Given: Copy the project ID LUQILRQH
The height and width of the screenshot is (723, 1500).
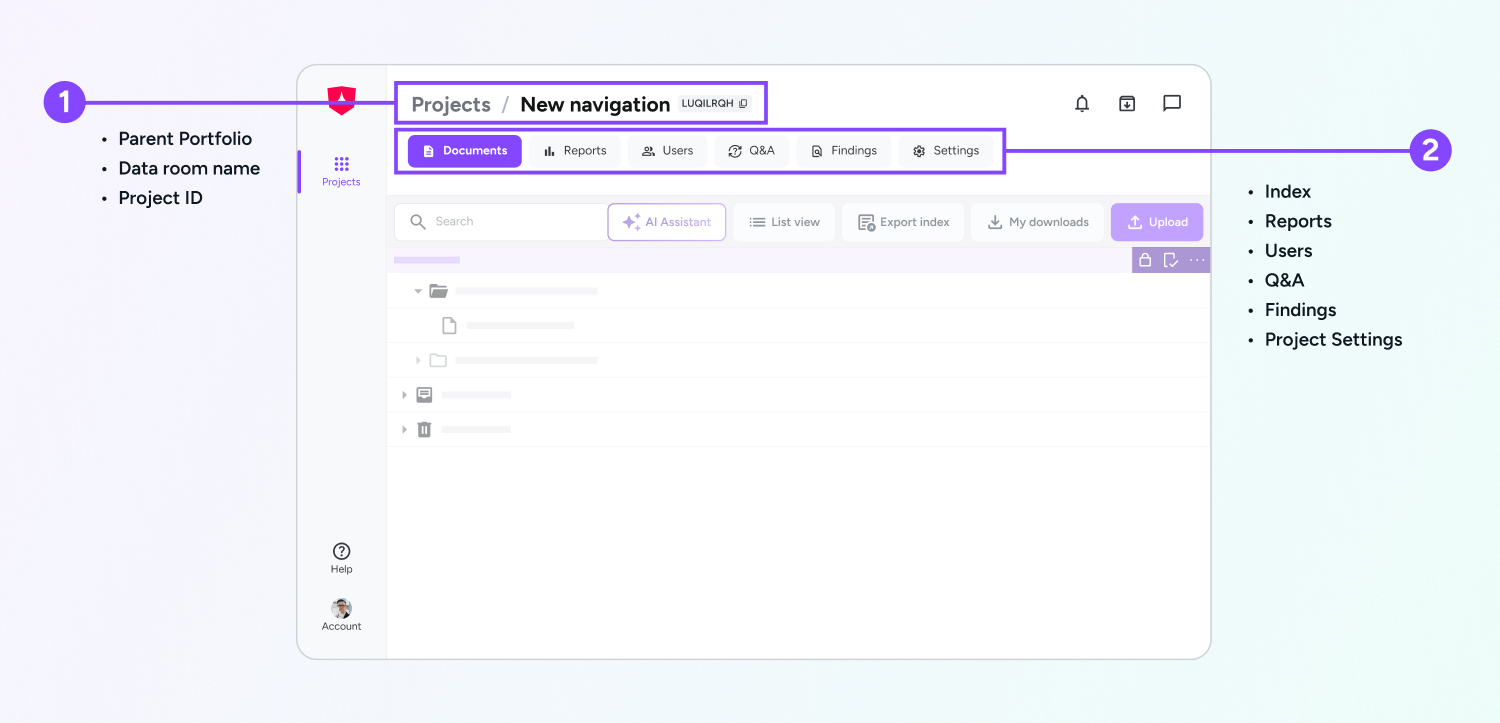Looking at the screenshot, I should [743, 104].
